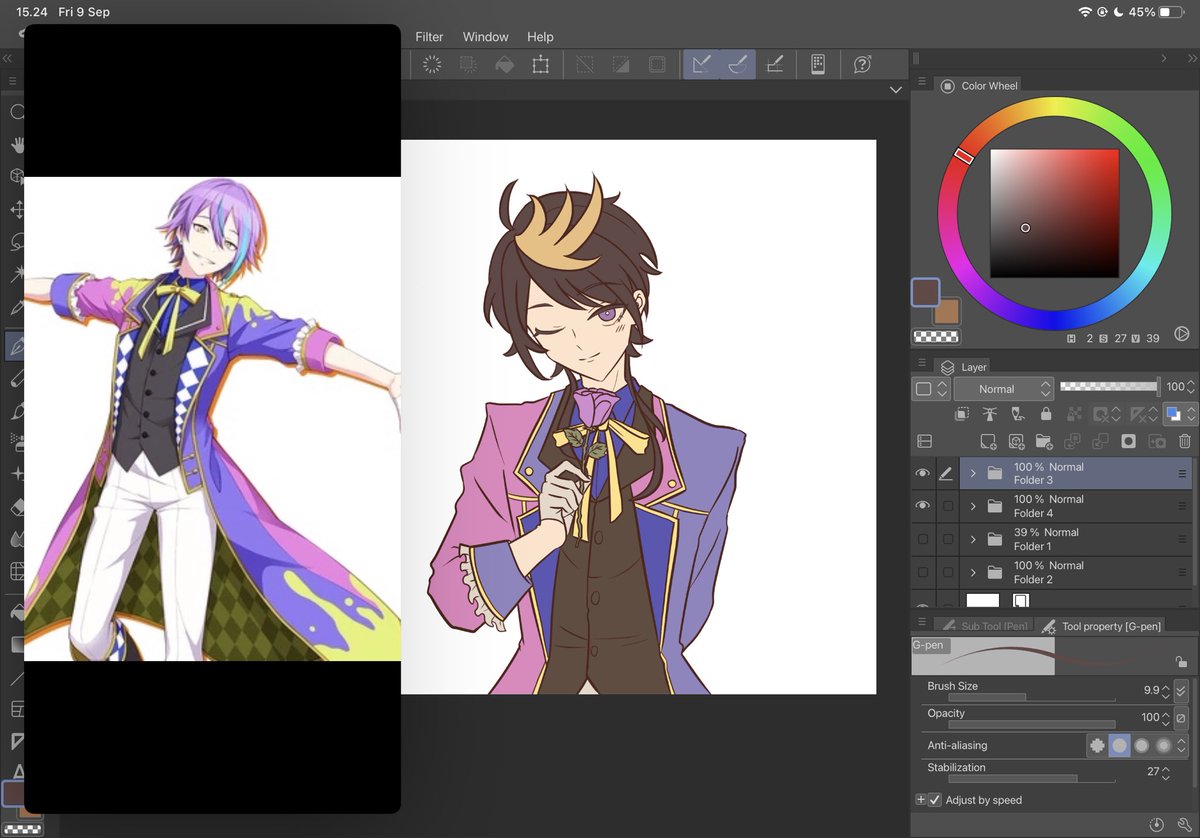Select the Color Wheel palette tab
1200x838 pixels.
coord(979,86)
